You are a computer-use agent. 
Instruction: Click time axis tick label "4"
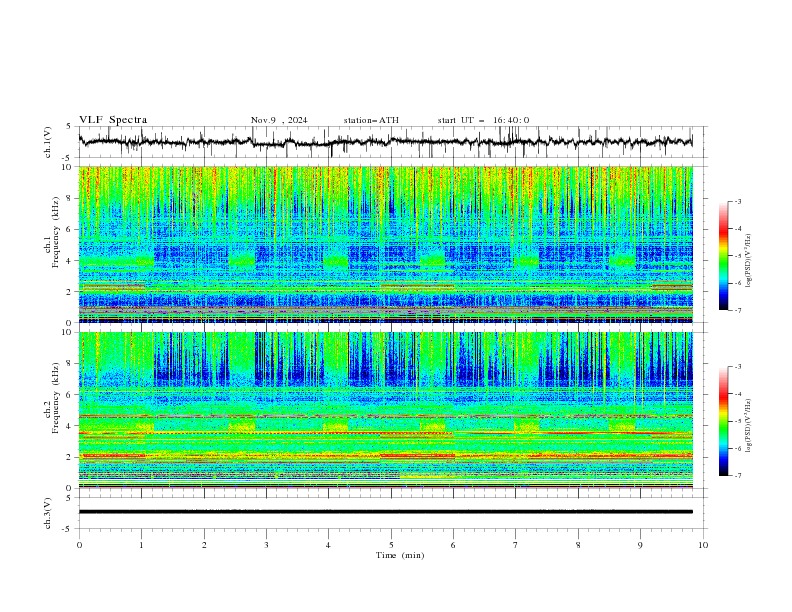329,545
